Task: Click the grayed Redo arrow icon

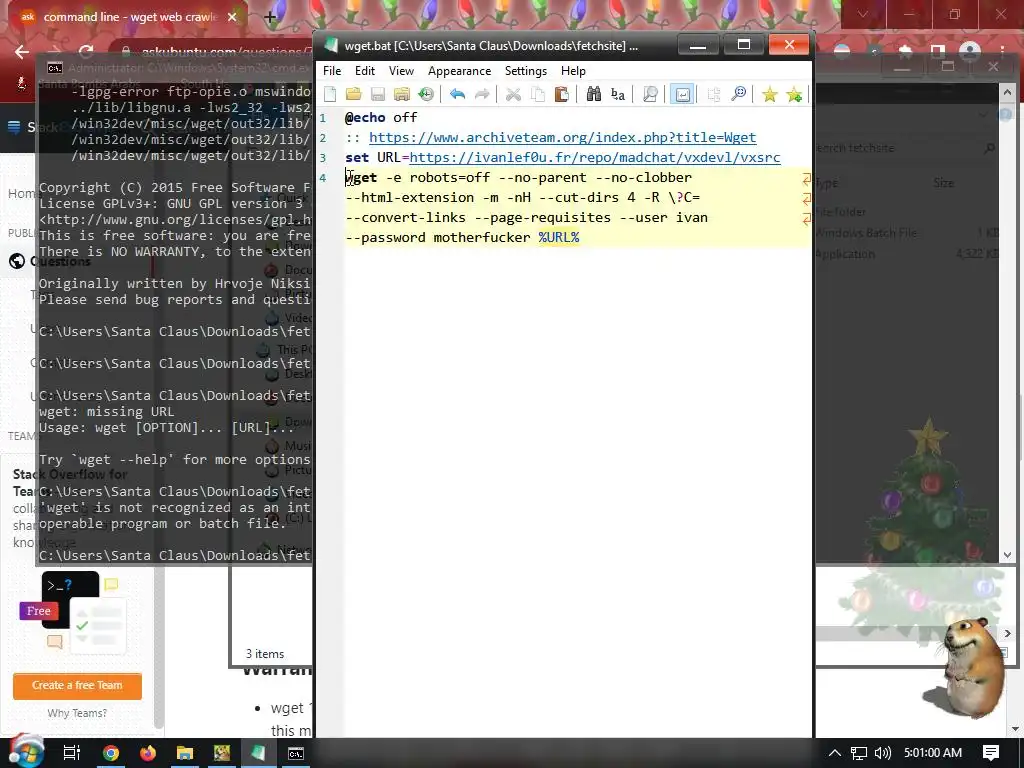Action: coord(482,94)
